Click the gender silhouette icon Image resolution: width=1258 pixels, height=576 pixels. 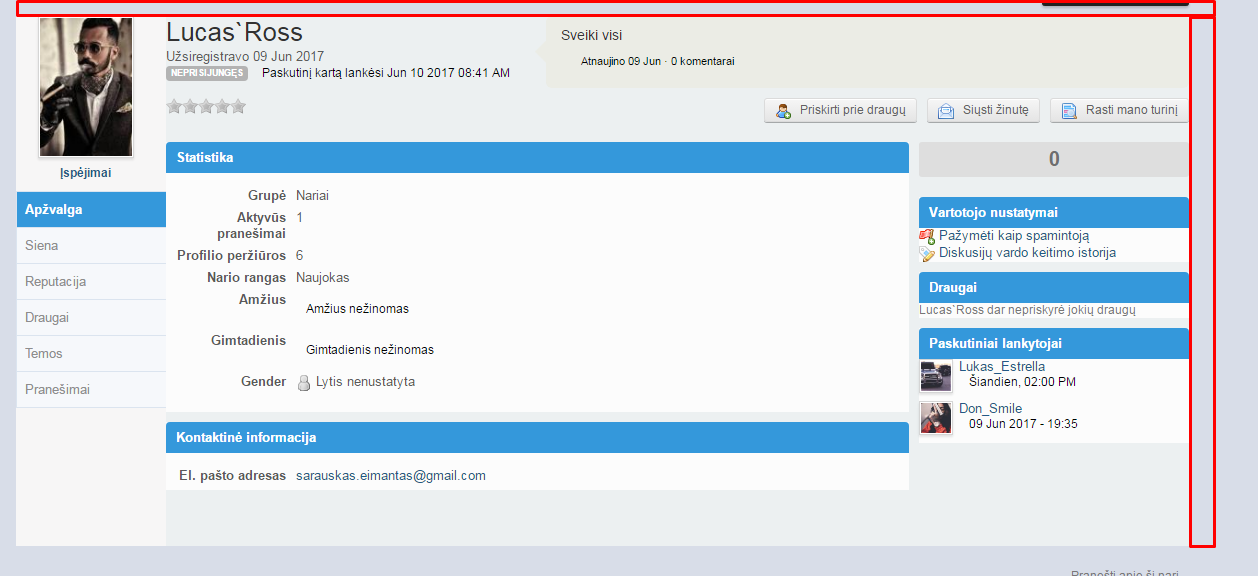pyautogui.click(x=305, y=382)
